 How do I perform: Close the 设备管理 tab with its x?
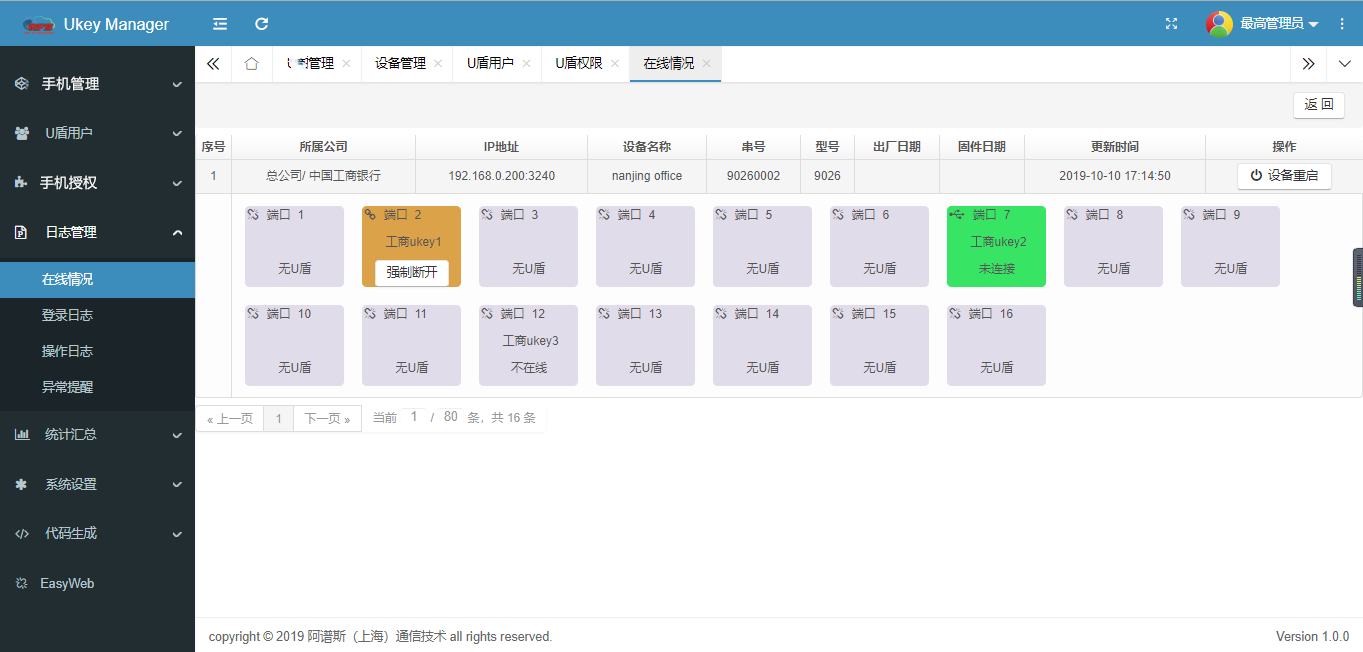(438, 63)
